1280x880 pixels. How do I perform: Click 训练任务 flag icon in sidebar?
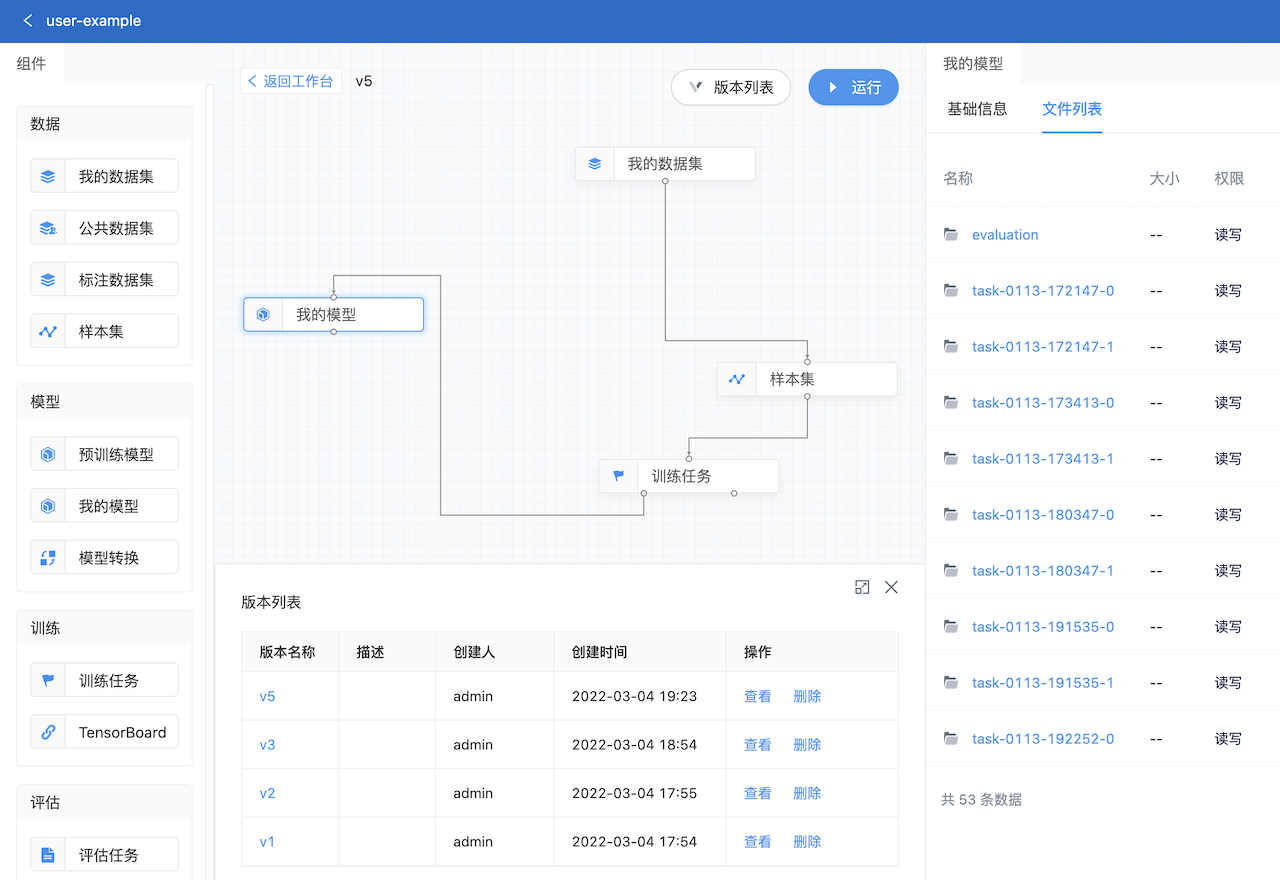point(48,681)
